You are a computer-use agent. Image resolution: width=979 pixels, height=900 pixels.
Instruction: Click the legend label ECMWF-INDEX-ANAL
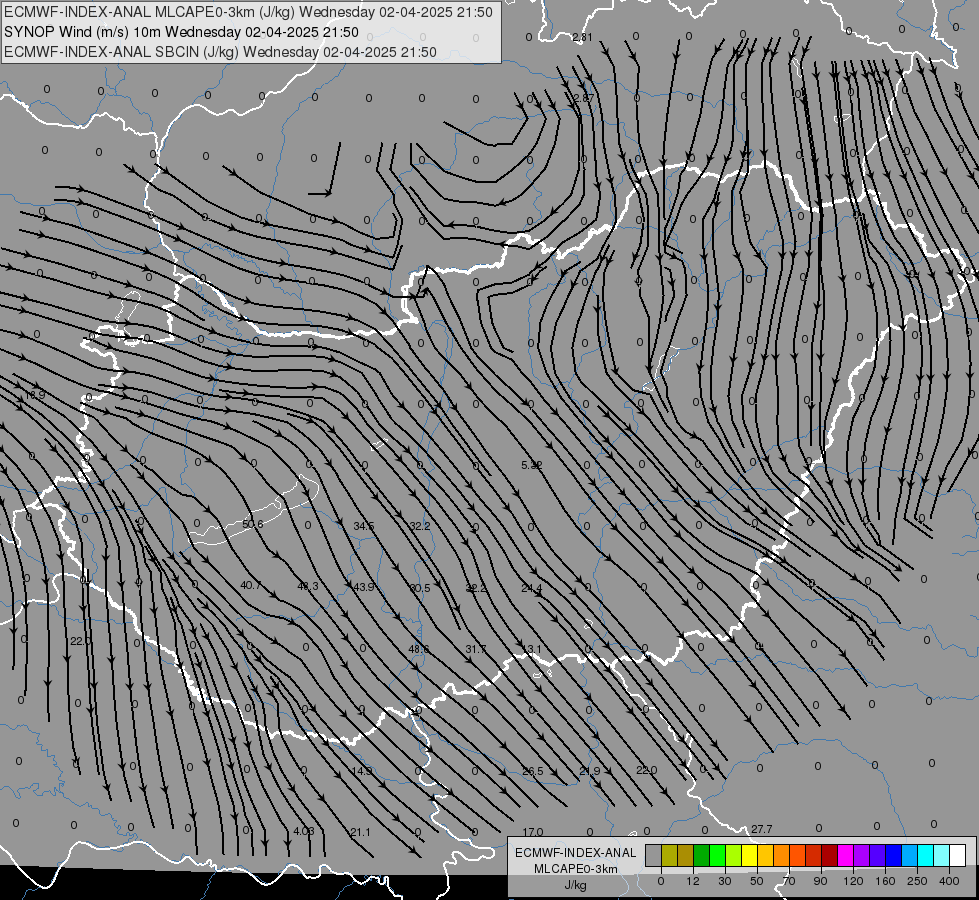(576, 853)
